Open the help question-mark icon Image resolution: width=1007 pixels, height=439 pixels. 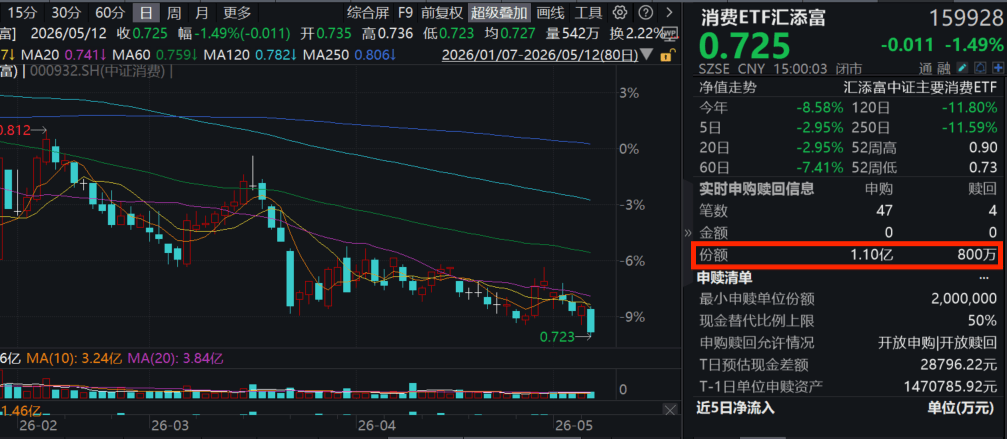[x=647, y=12]
